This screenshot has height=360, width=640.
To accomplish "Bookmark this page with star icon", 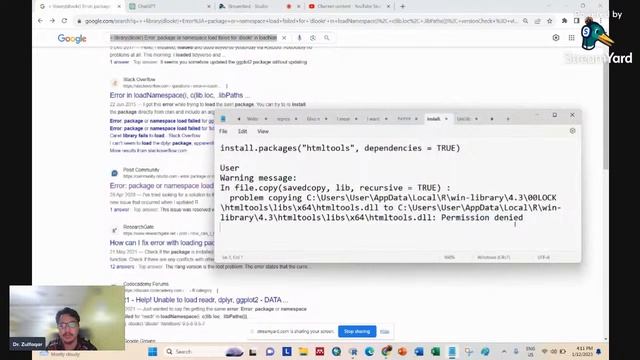I will point(550,21).
